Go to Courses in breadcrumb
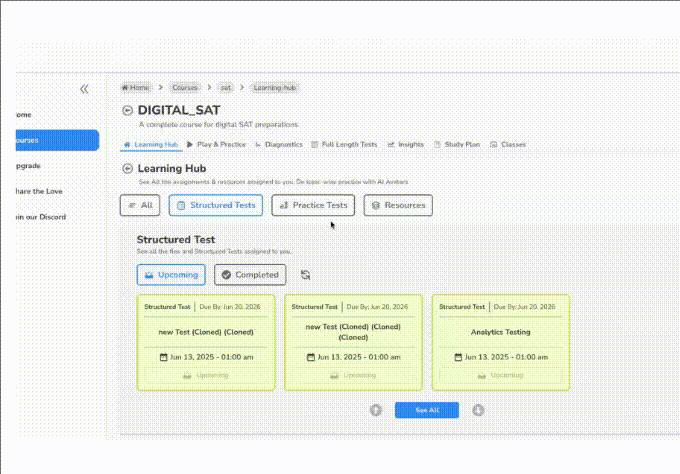Image resolution: width=680 pixels, height=474 pixels. coord(185,88)
